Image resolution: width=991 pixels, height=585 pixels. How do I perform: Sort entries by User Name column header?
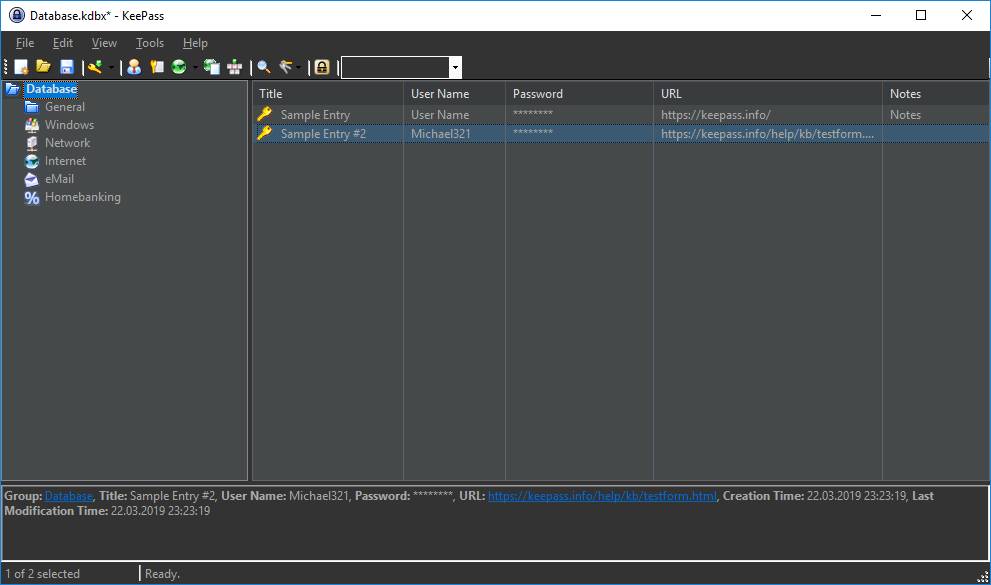[x=454, y=93]
